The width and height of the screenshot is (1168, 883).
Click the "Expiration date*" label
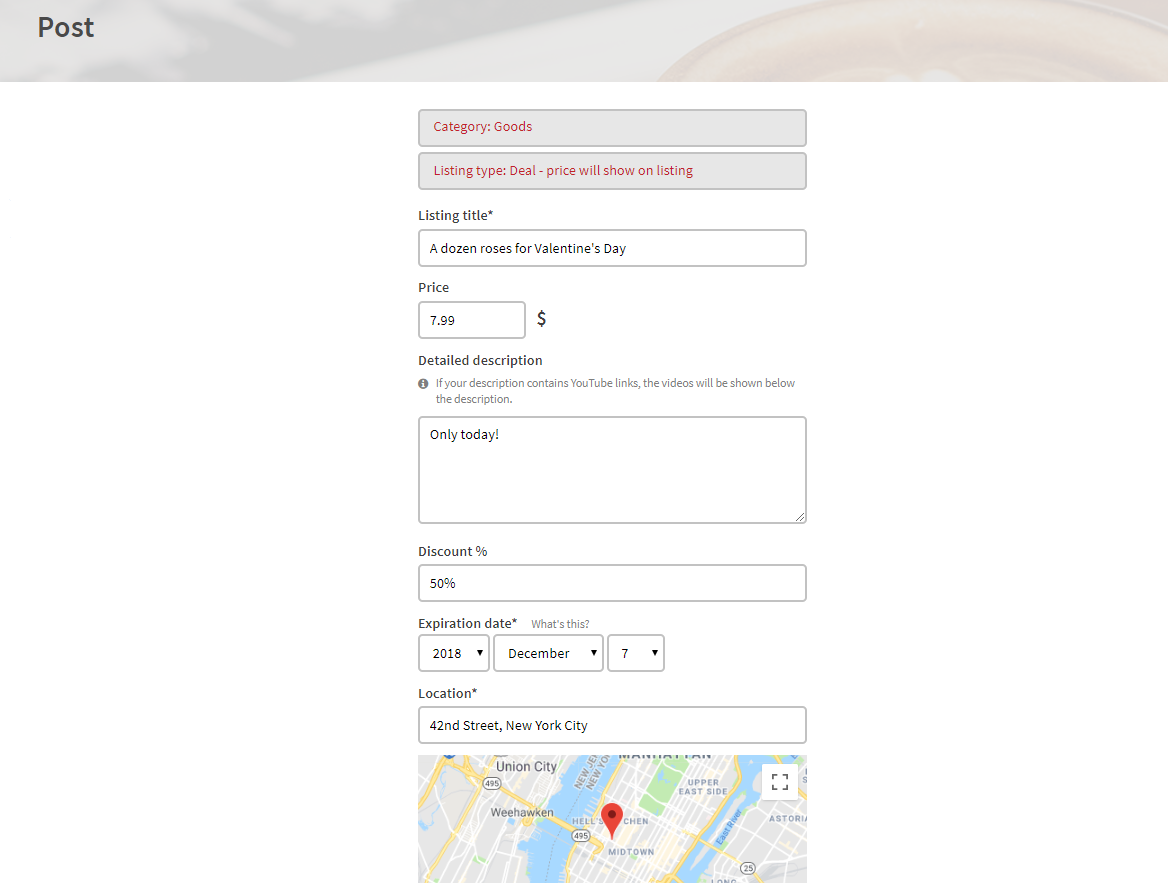coord(467,623)
